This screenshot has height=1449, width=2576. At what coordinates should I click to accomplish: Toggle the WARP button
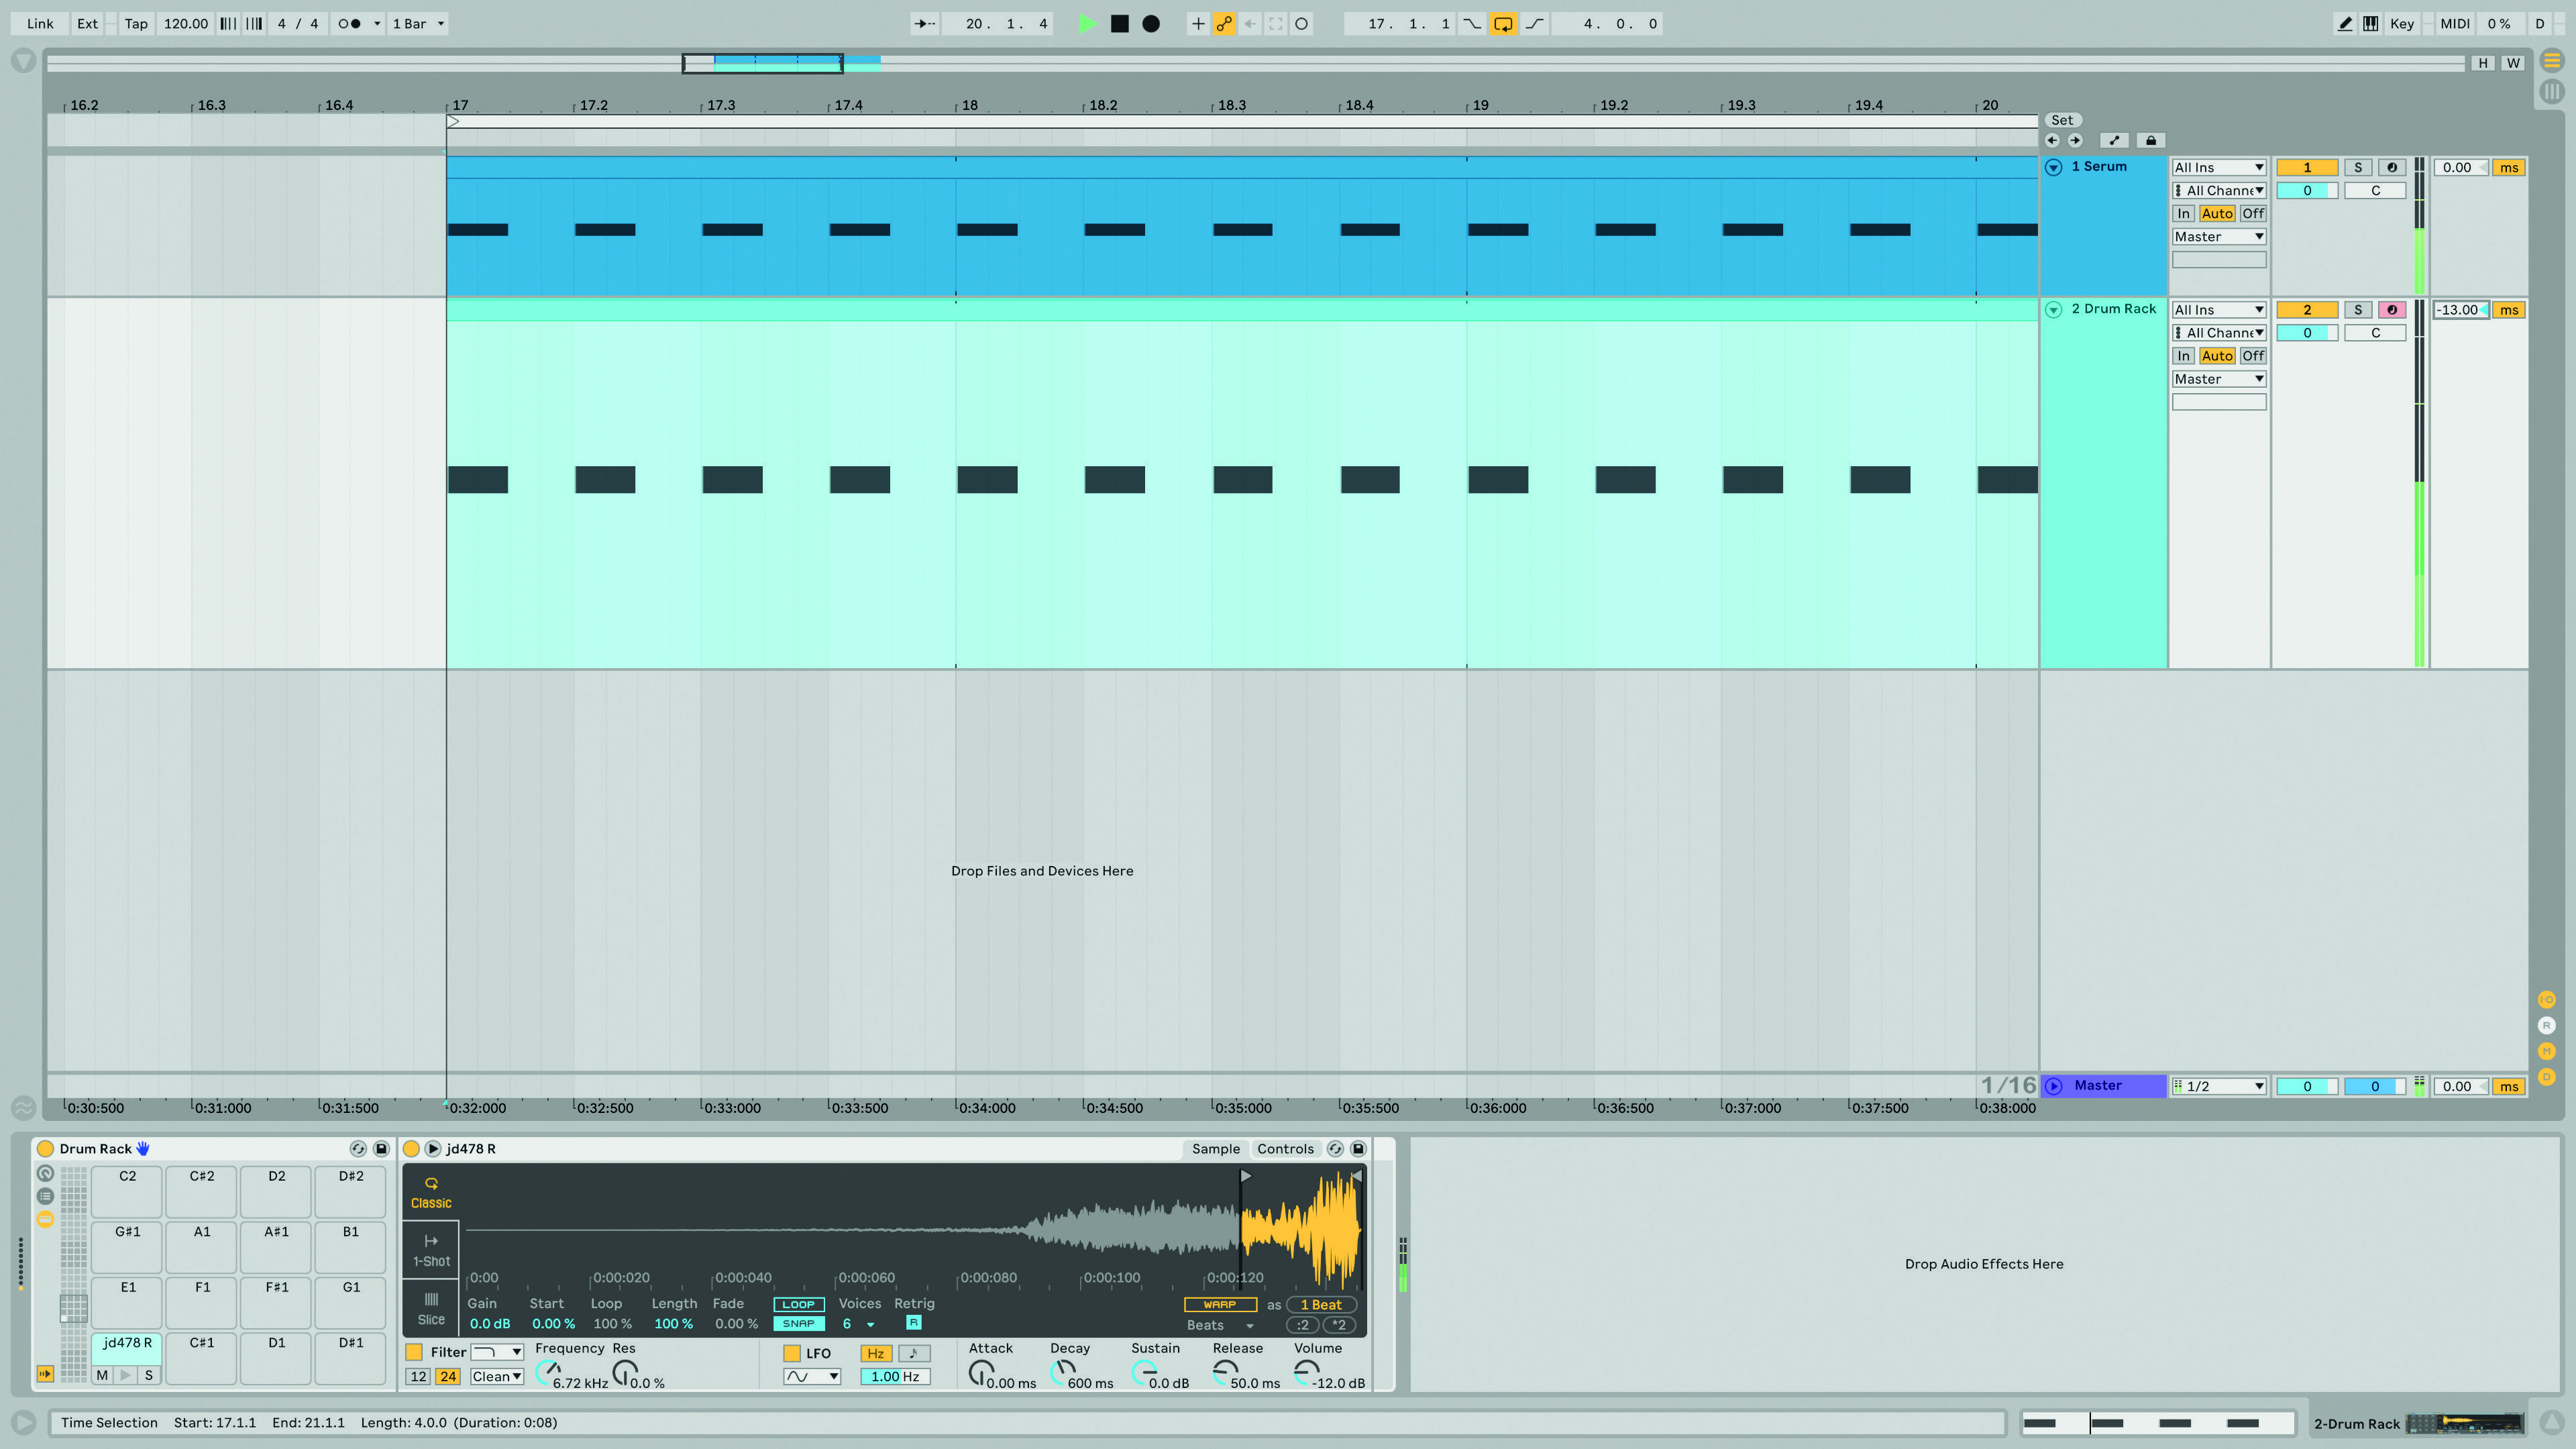click(x=1220, y=1305)
